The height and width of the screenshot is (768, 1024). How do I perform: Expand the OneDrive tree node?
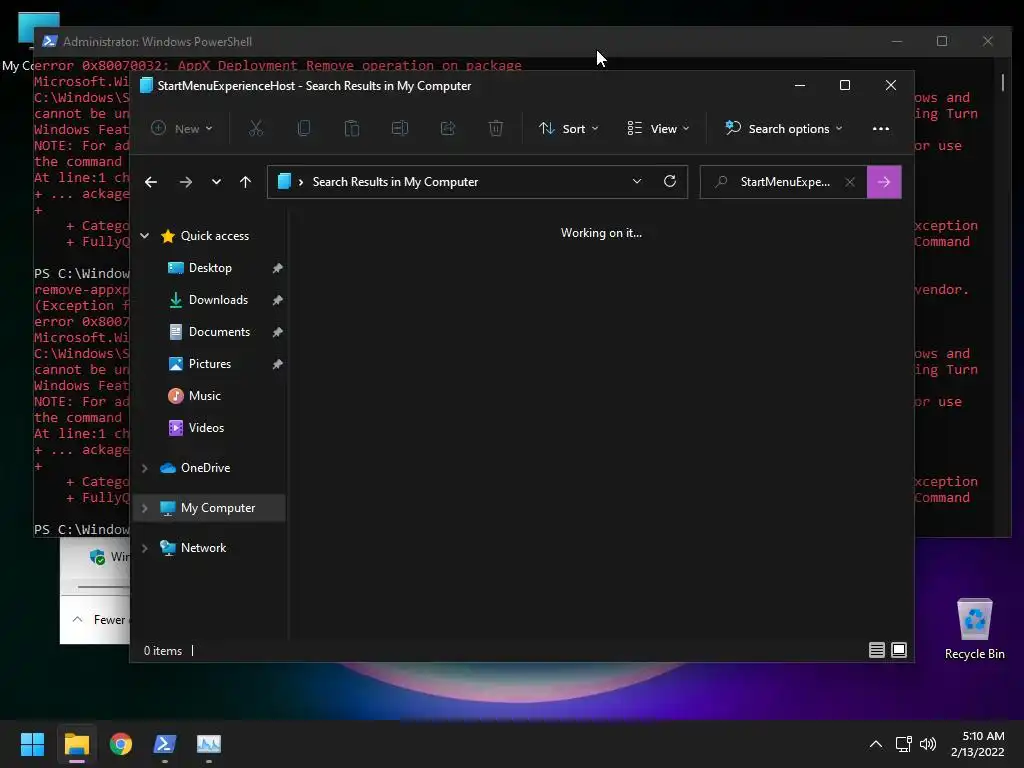pyautogui.click(x=145, y=468)
